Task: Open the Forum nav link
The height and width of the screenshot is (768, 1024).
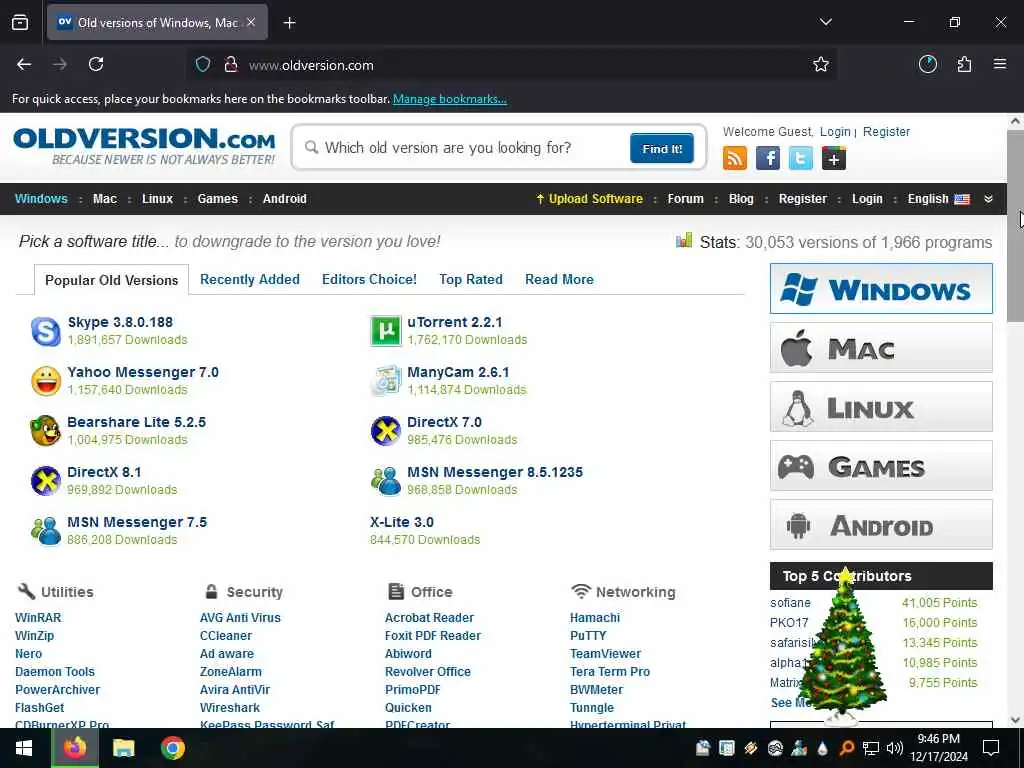Action: pos(685,199)
